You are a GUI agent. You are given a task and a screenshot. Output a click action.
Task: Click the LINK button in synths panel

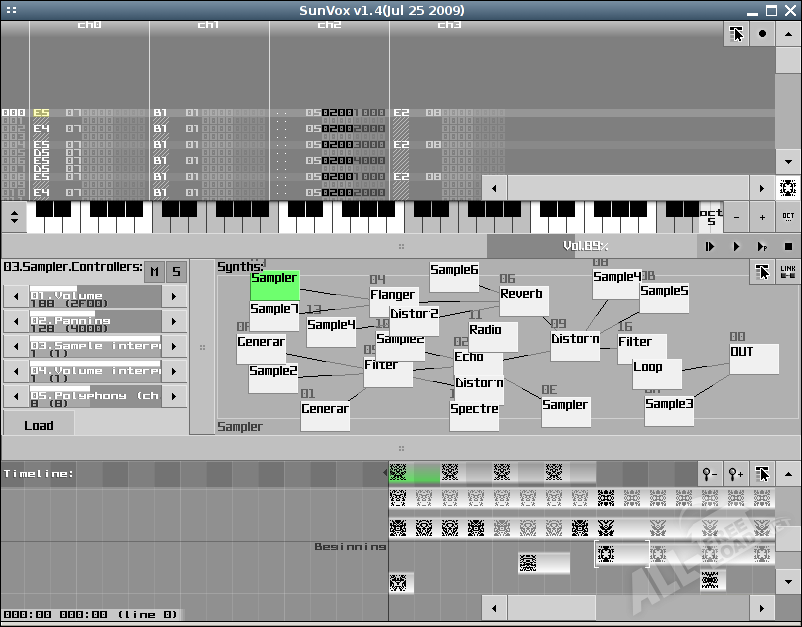[788, 272]
